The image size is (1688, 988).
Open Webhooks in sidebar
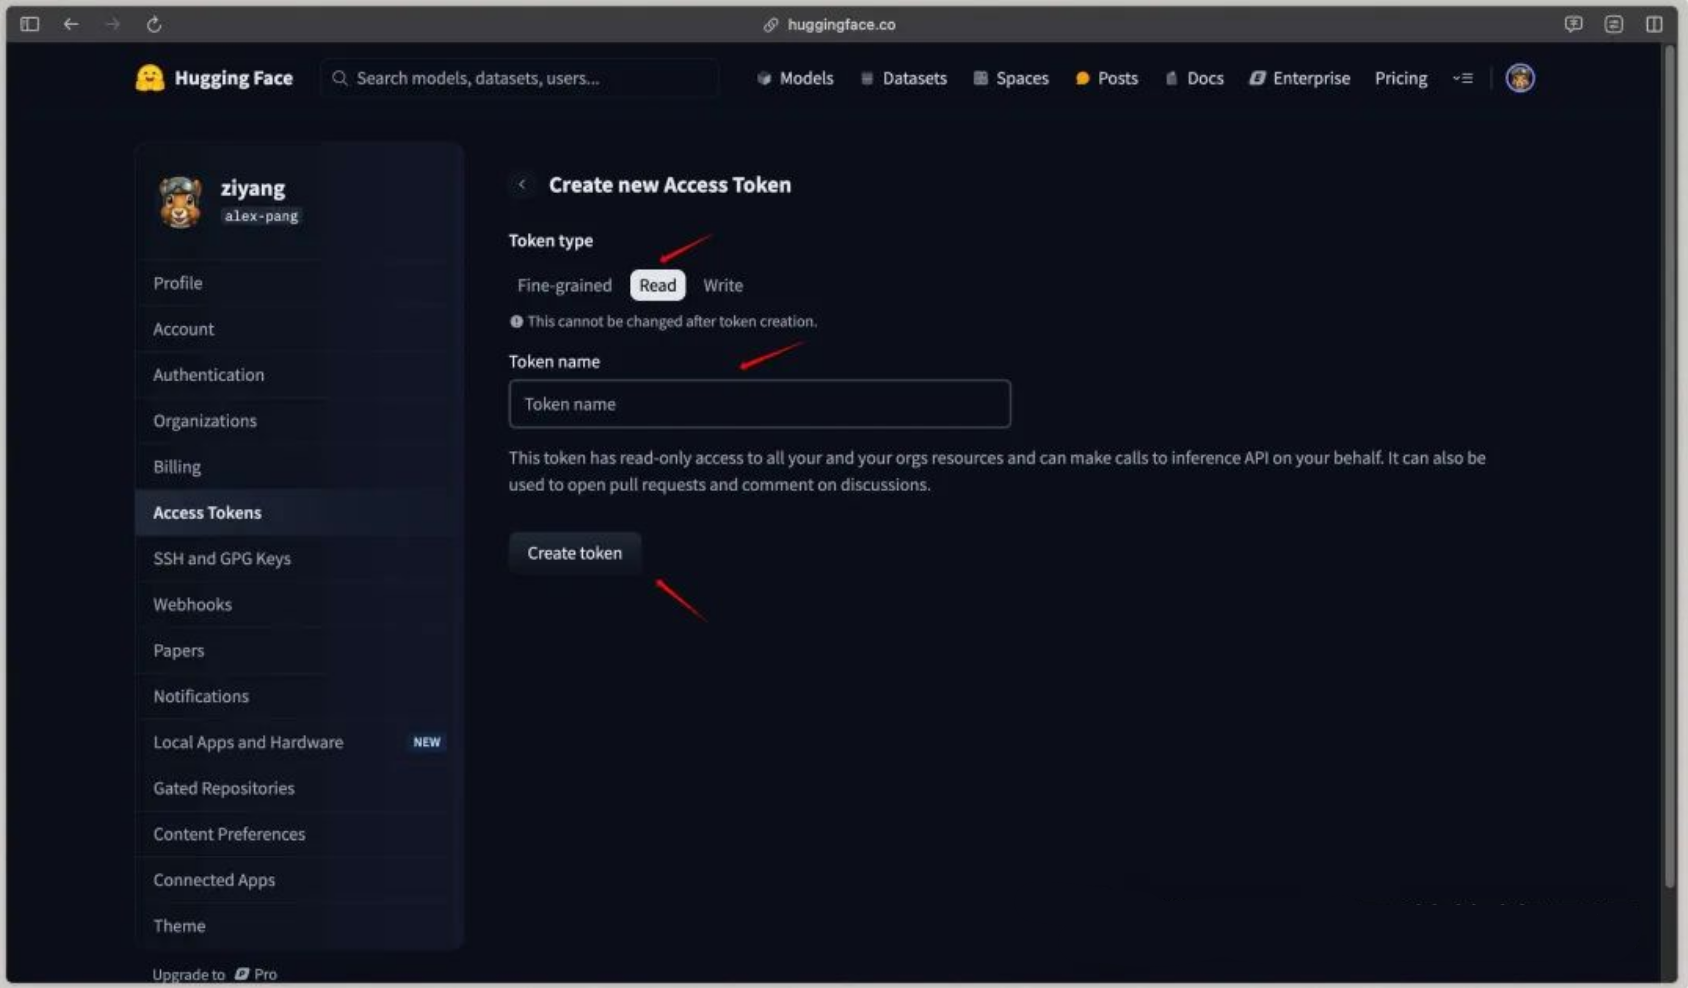pyautogui.click(x=298, y=605)
